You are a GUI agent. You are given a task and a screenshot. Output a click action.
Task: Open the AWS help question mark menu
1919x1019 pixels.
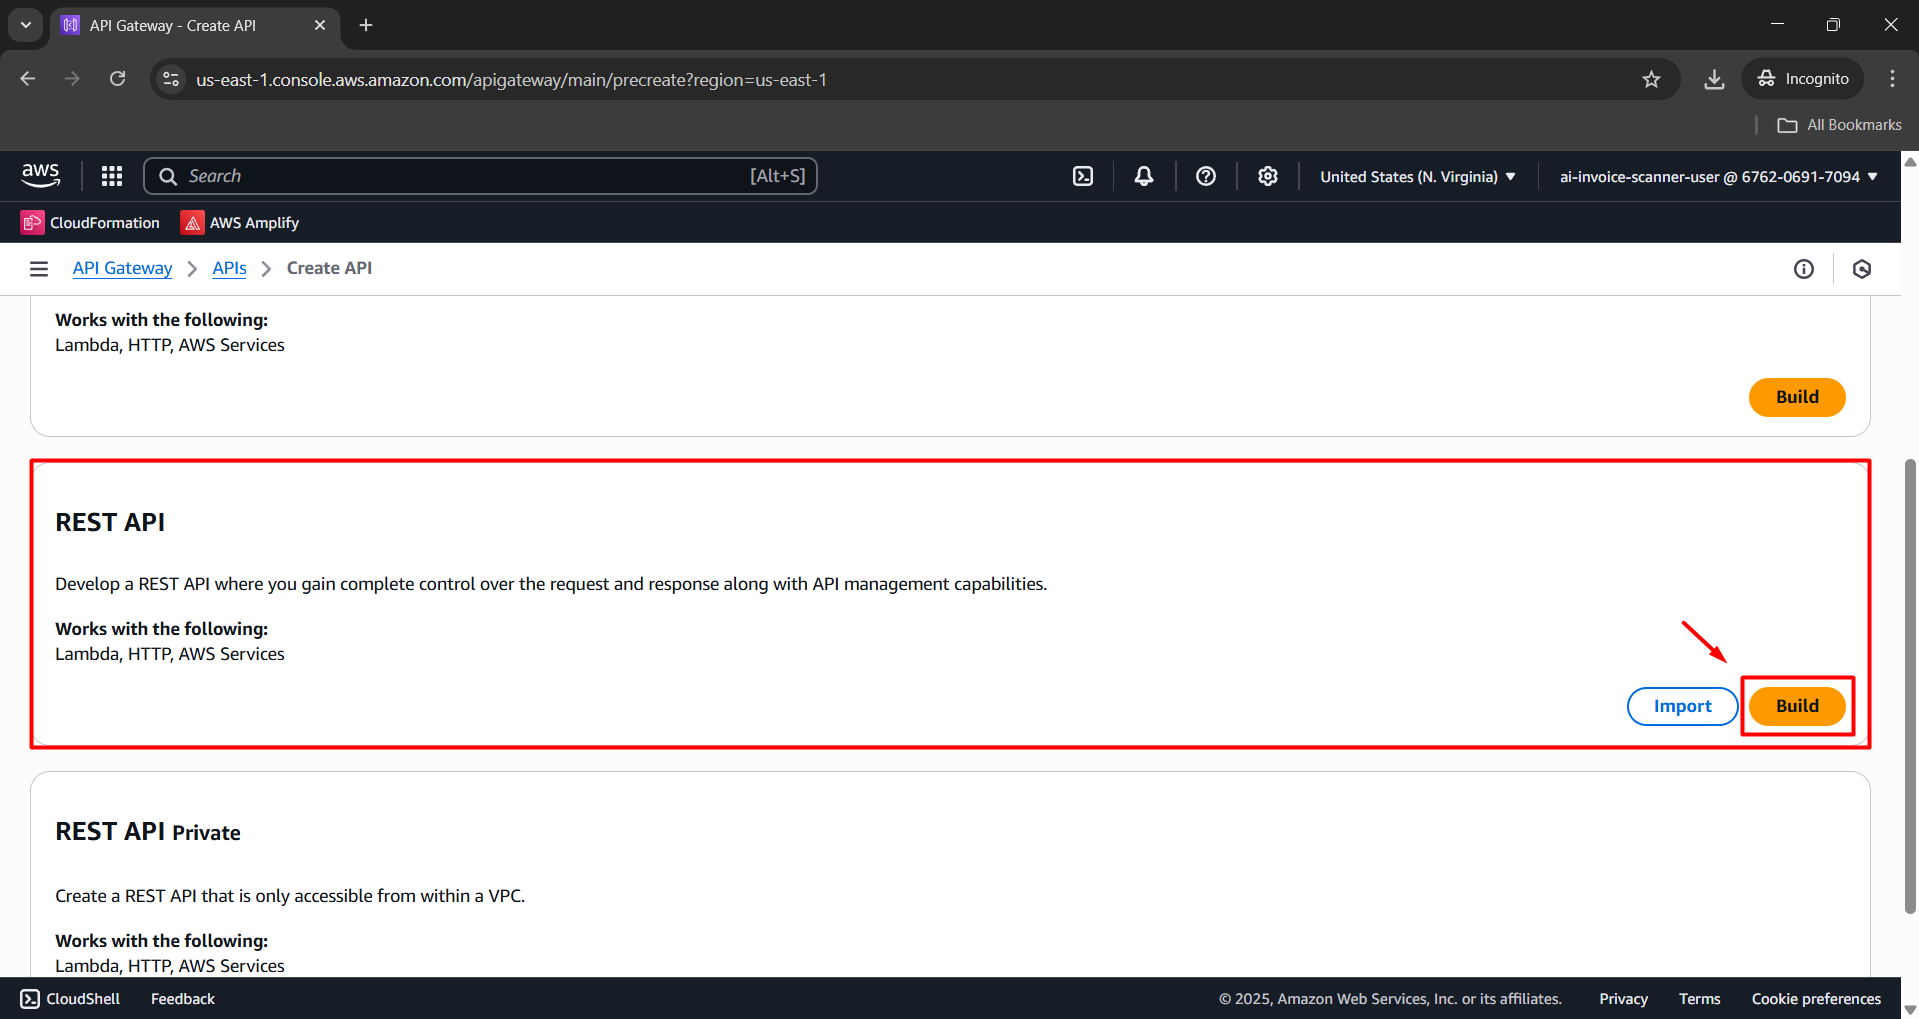tap(1206, 176)
